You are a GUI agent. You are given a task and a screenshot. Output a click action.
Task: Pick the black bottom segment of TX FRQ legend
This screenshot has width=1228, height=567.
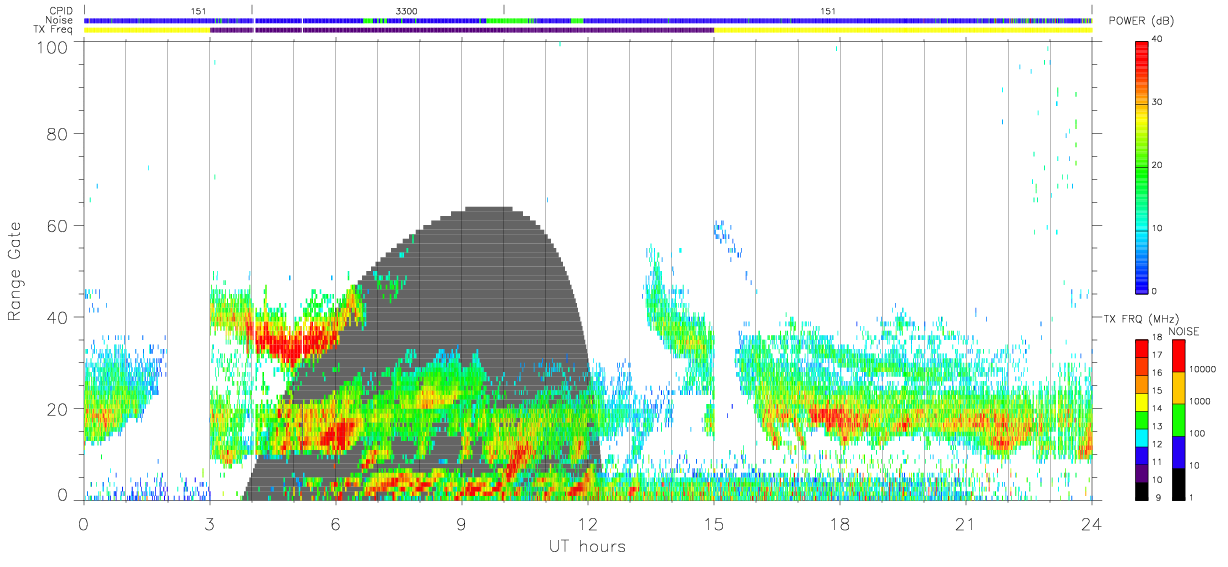click(x=1142, y=492)
